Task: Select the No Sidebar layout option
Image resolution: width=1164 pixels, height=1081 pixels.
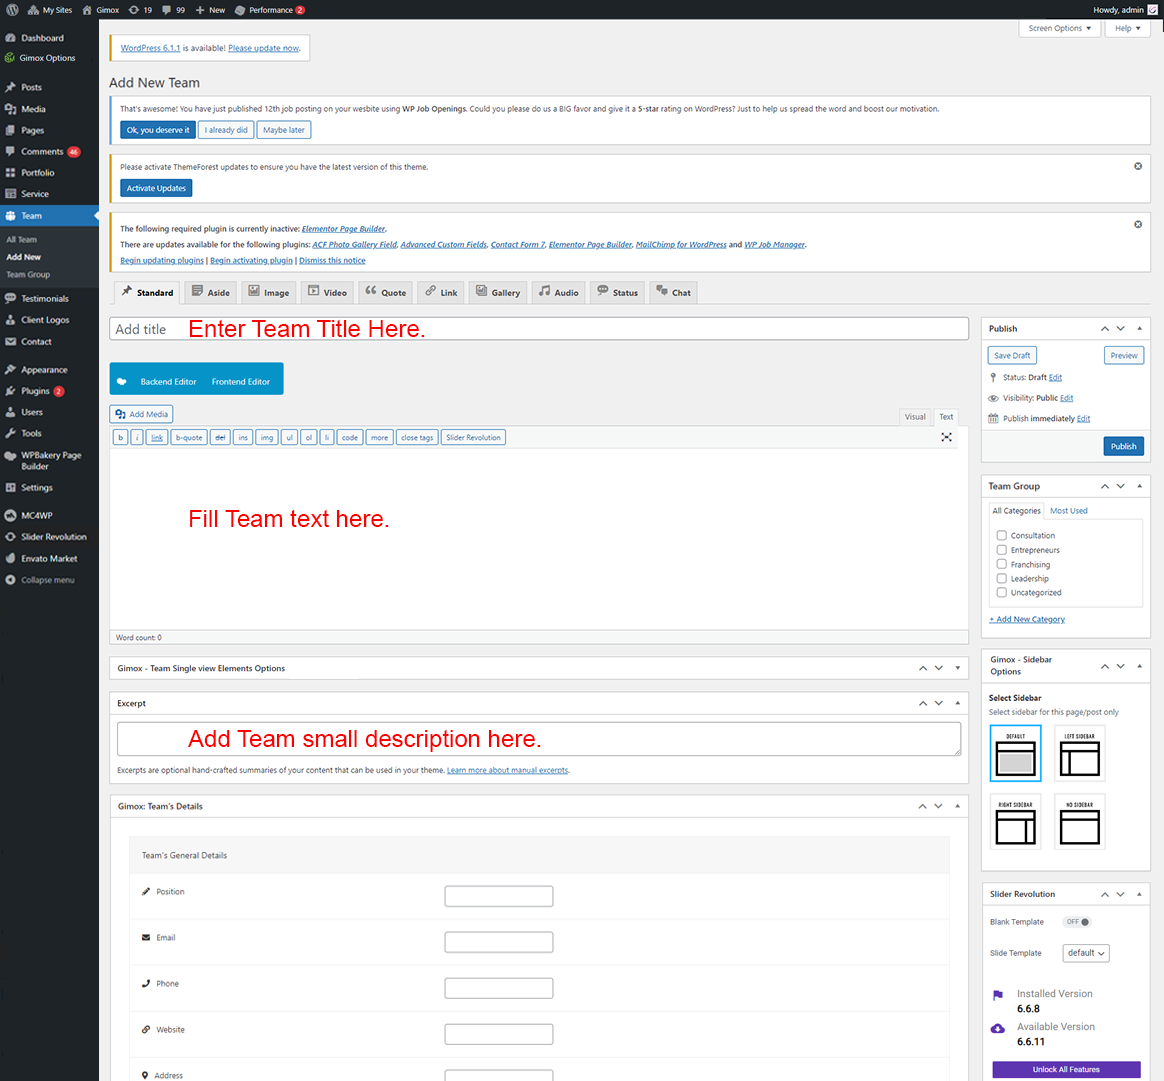Action: [x=1079, y=822]
